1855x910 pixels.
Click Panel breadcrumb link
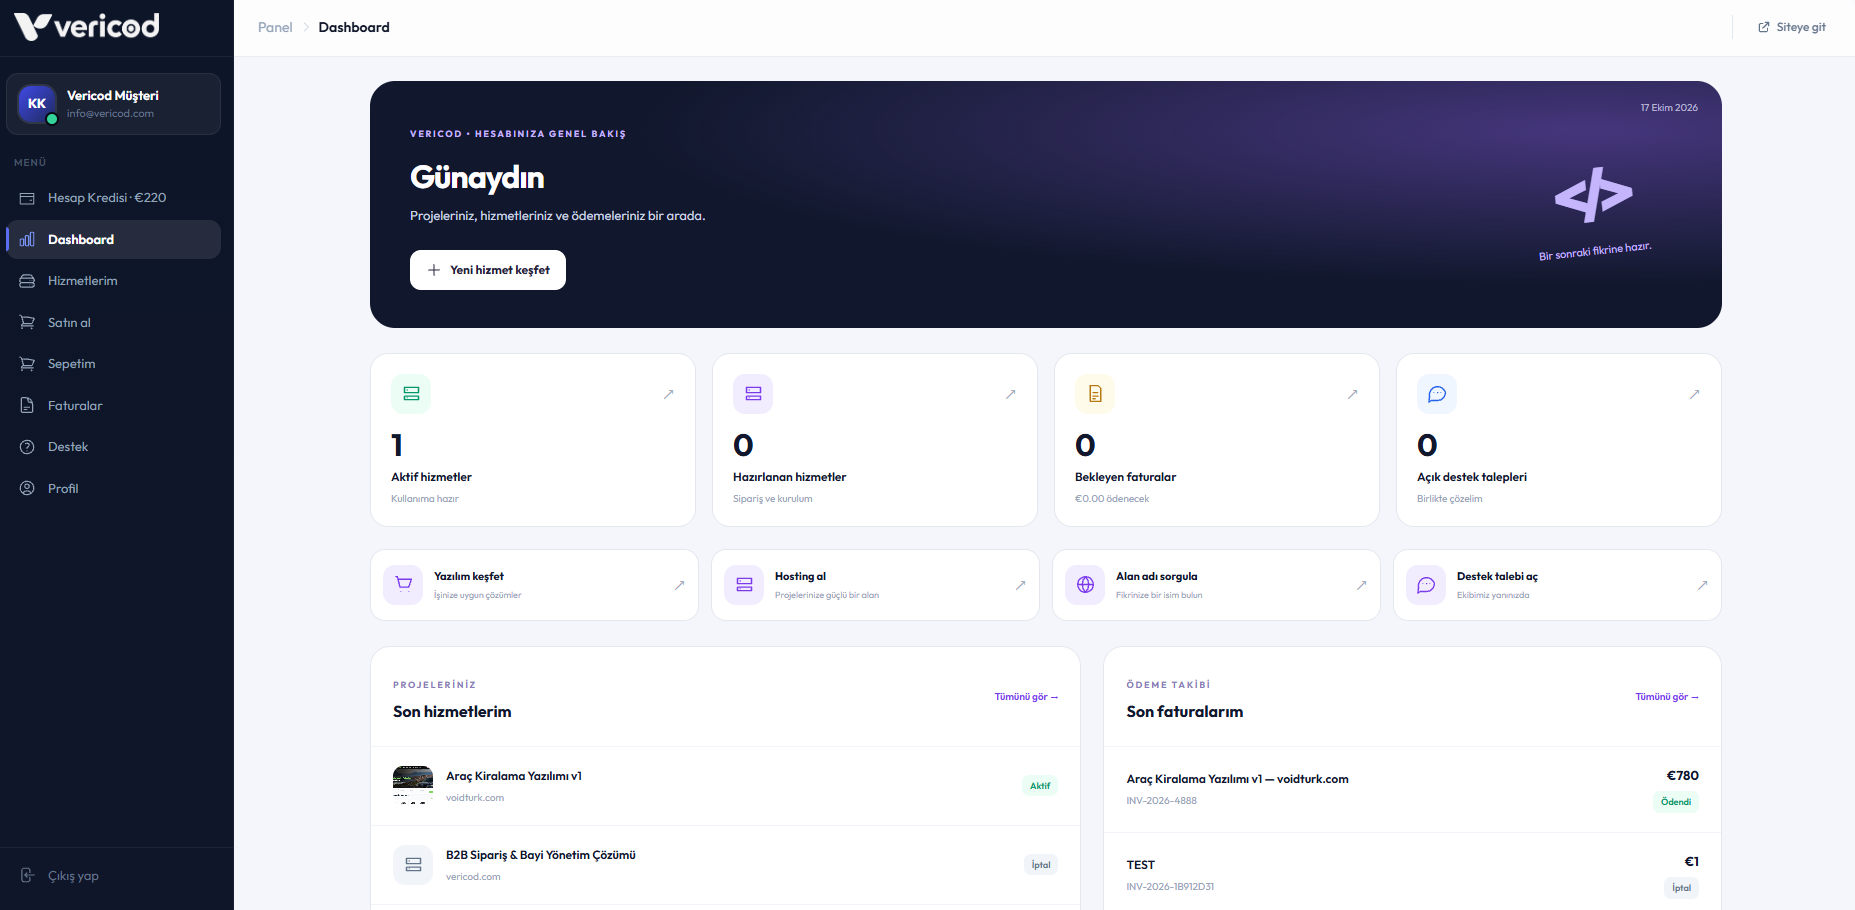275,27
